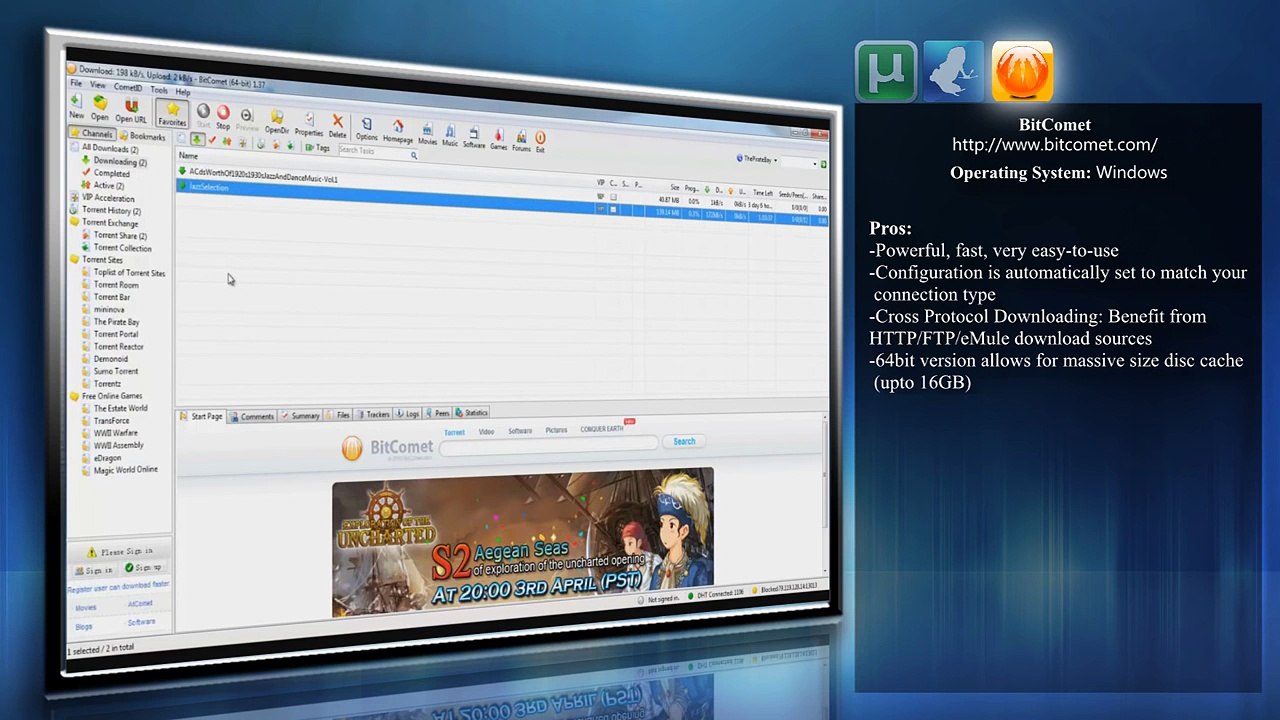Switch to the Trackers tab
This screenshot has height=720, width=1280.
373,414
